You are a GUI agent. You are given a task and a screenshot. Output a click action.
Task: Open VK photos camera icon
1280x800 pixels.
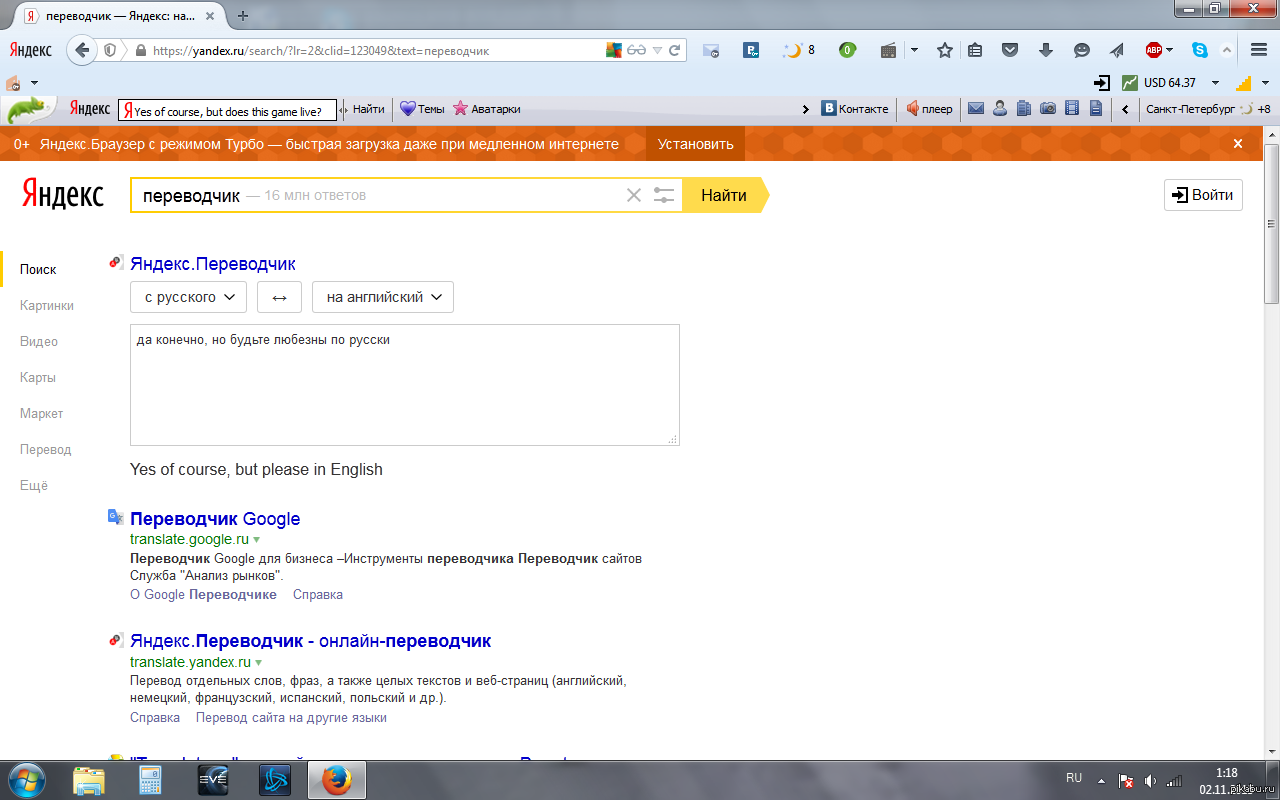pos(1048,109)
